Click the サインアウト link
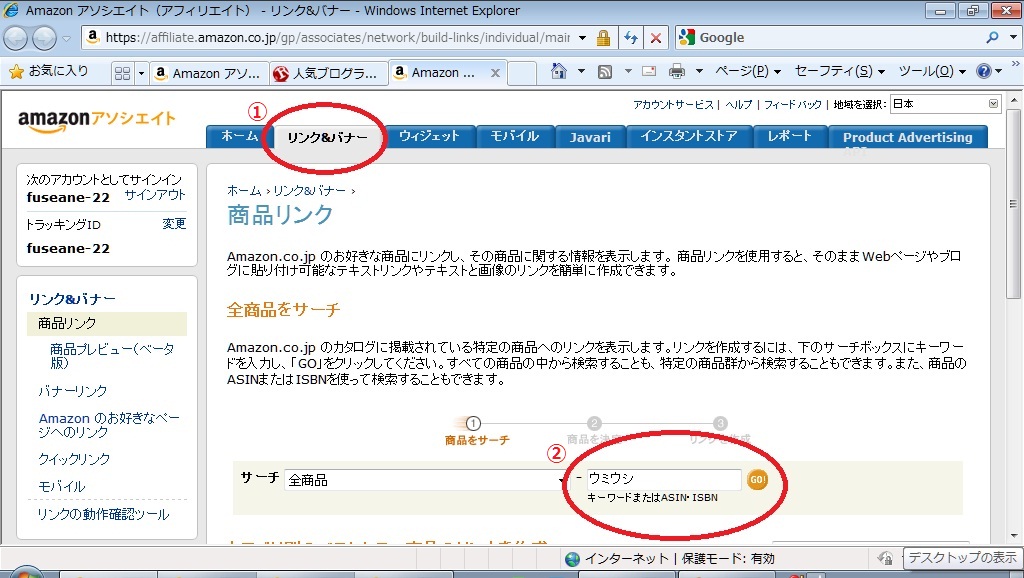Image resolution: width=1024 pixels, height=578 pixels. pos(155,195)
